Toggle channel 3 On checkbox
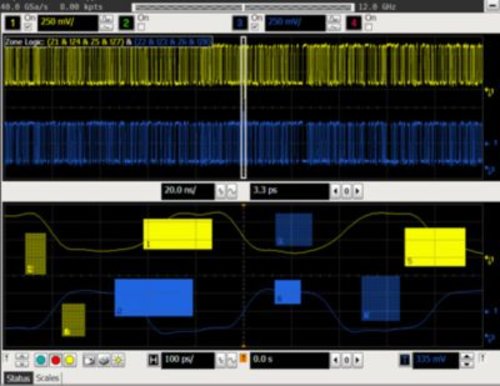Image resolution: width=500 pixels, height=386 pixels. click(255, 26)
